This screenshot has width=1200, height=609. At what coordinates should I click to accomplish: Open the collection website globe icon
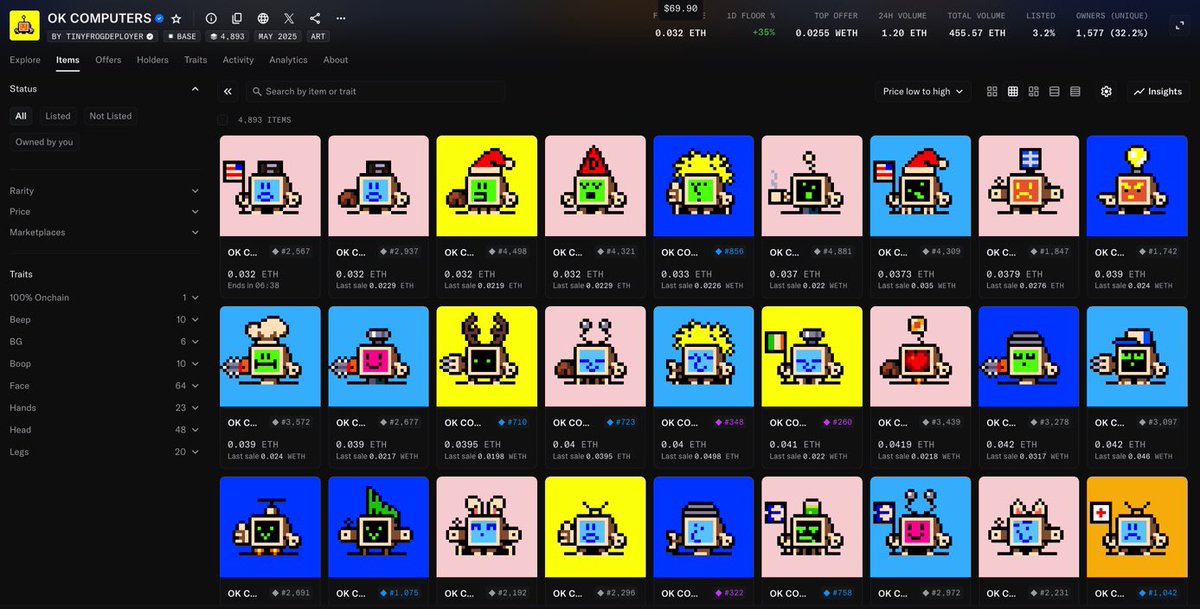coord(263,19)
